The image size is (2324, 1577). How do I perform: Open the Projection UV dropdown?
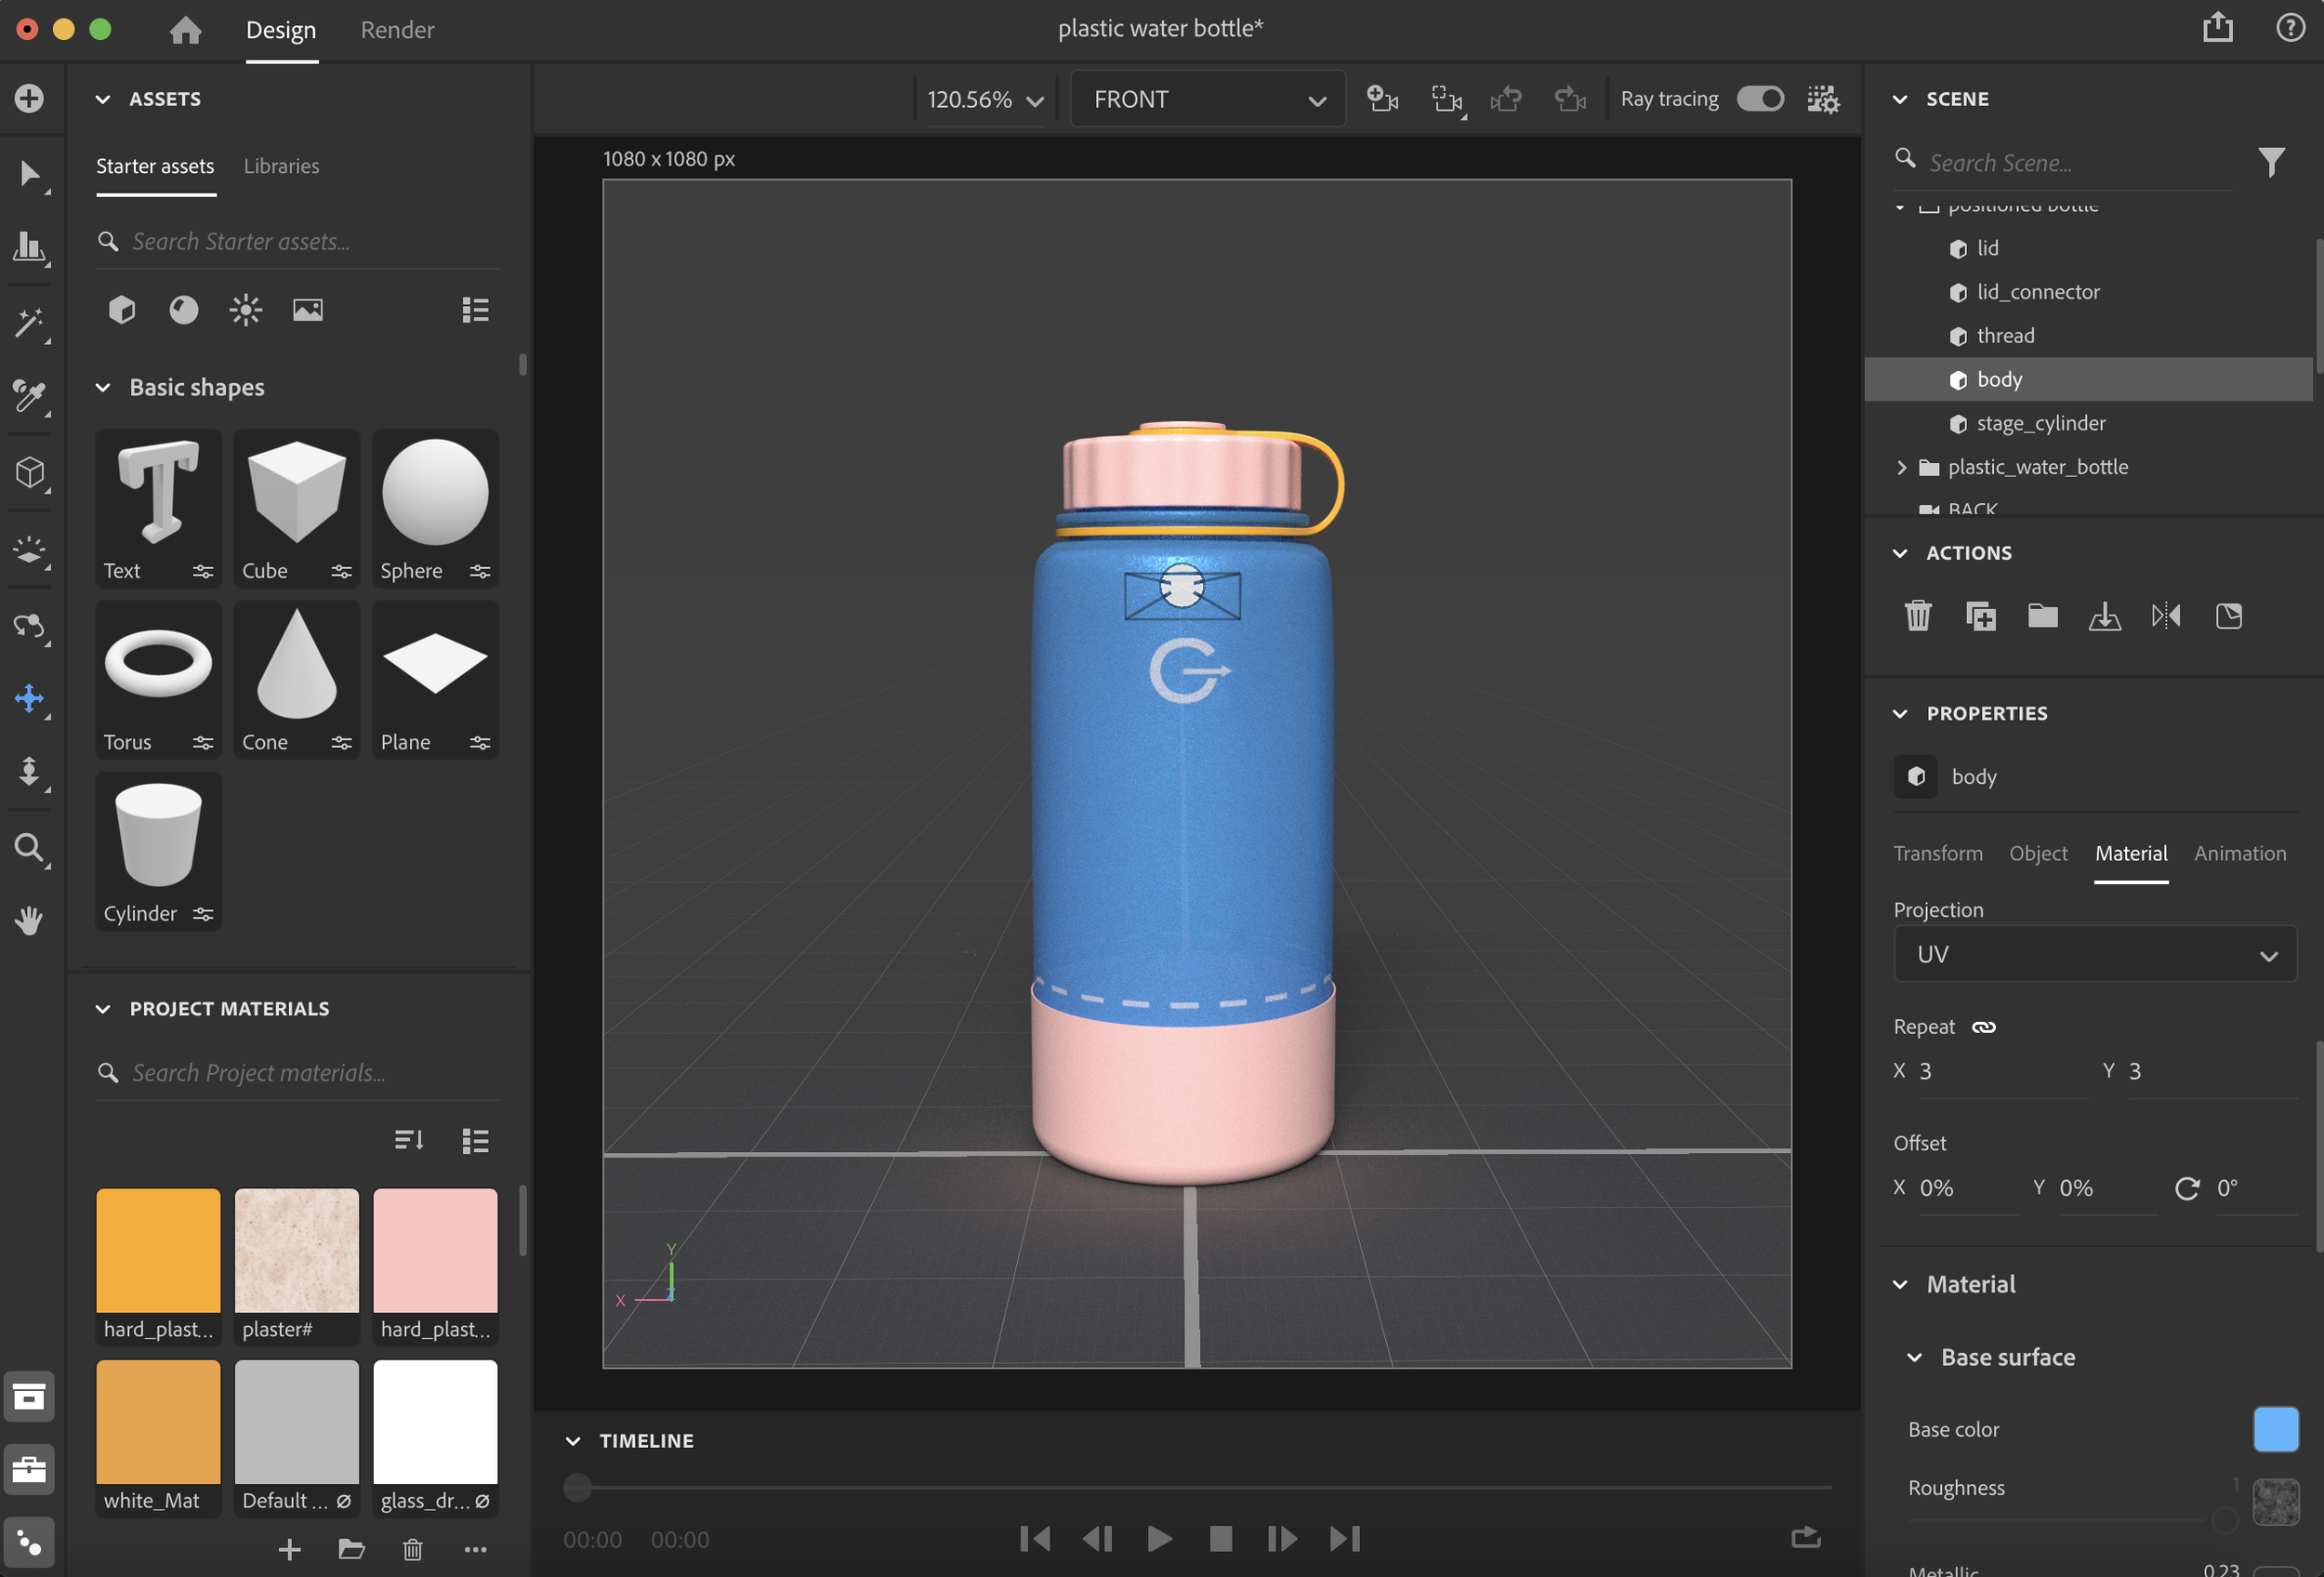tap(2094, 954)
